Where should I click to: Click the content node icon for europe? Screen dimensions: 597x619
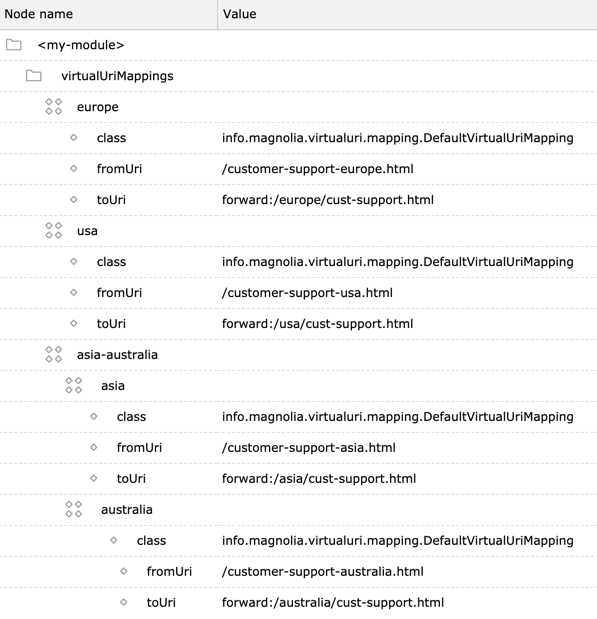pyautogui.click(x=54, y=107)
